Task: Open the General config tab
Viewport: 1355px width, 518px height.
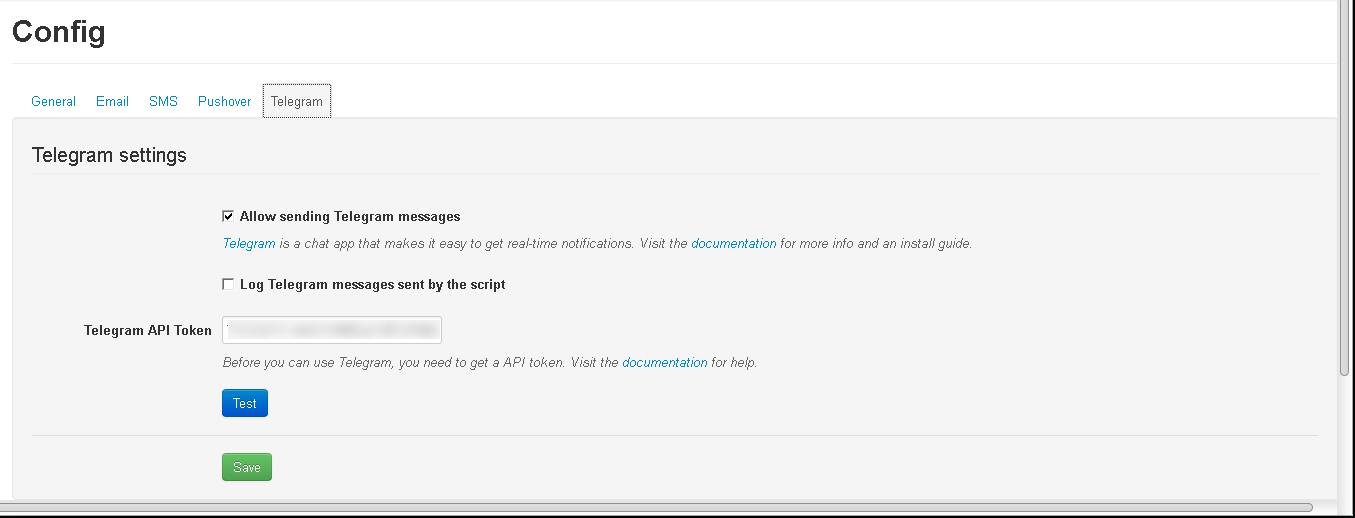Action: [53, 101]
